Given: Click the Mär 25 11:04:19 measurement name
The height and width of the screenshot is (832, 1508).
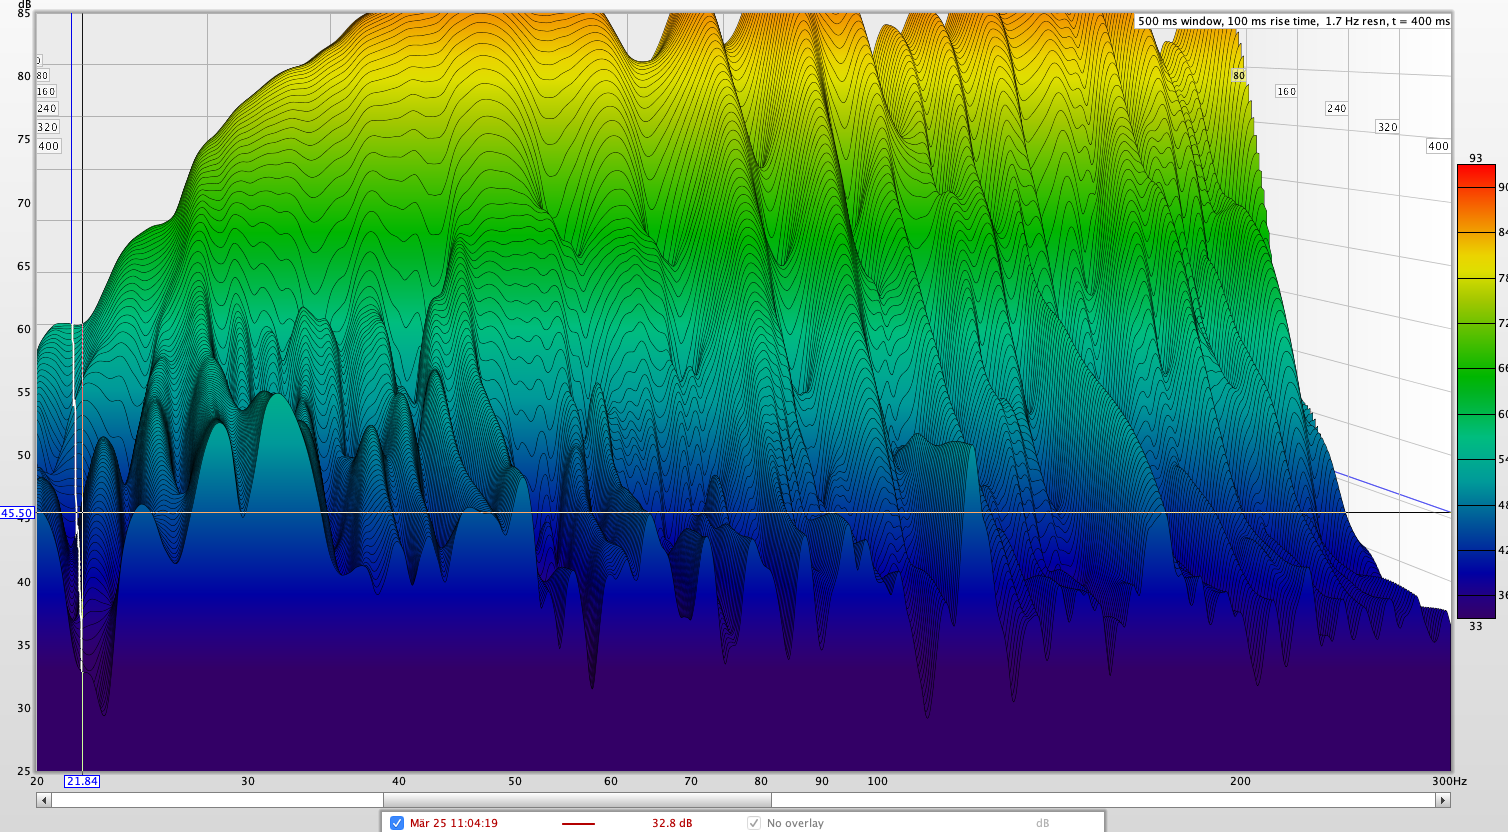Looking at the screenshot, I should pos(453,823).
